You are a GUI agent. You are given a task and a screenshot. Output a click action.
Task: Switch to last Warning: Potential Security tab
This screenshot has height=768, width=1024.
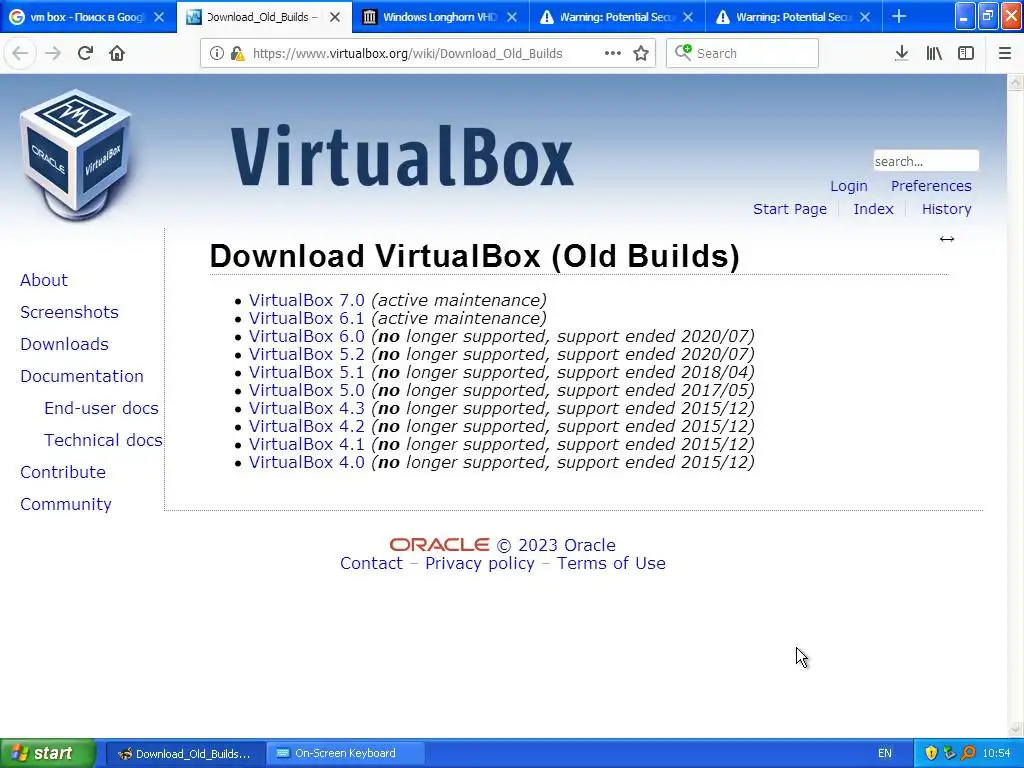(793, 17)
